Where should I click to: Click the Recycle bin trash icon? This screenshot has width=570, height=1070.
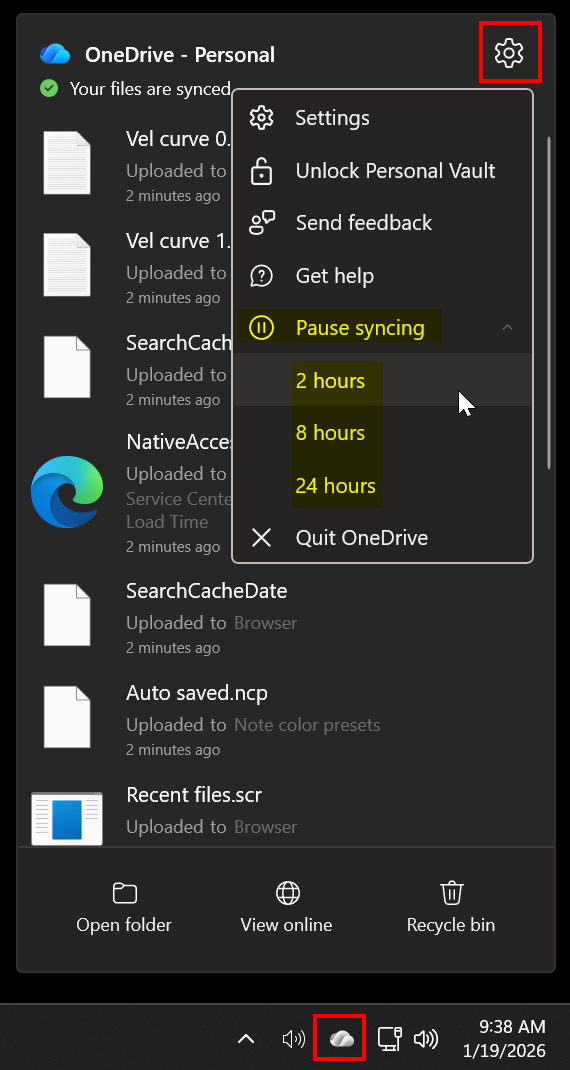coord(451,892)
